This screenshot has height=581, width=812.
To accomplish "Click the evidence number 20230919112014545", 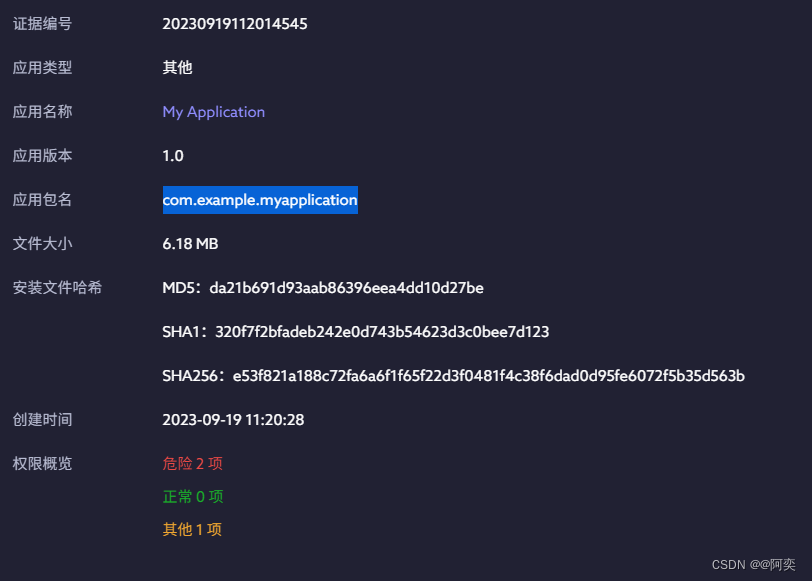I will coord(235,23).
